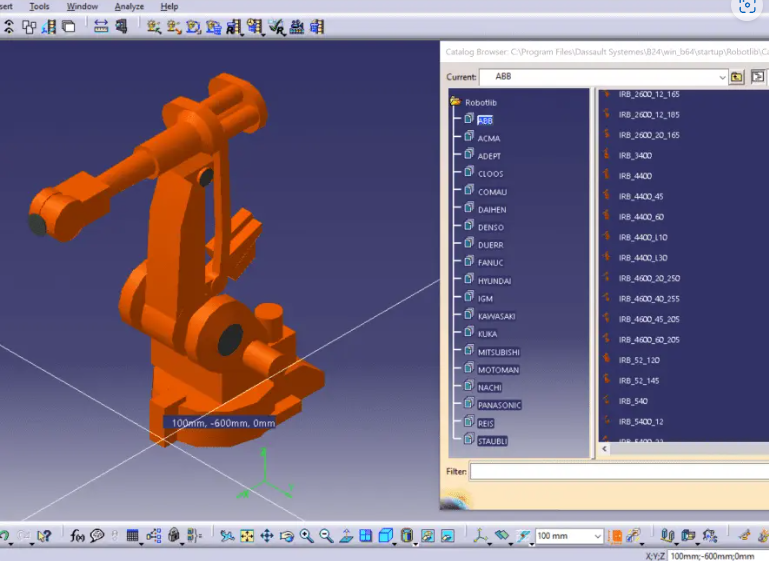Click the speech-bubble comment icon
Viewport: 769px width, 561px height.
(x=97, y=536)
